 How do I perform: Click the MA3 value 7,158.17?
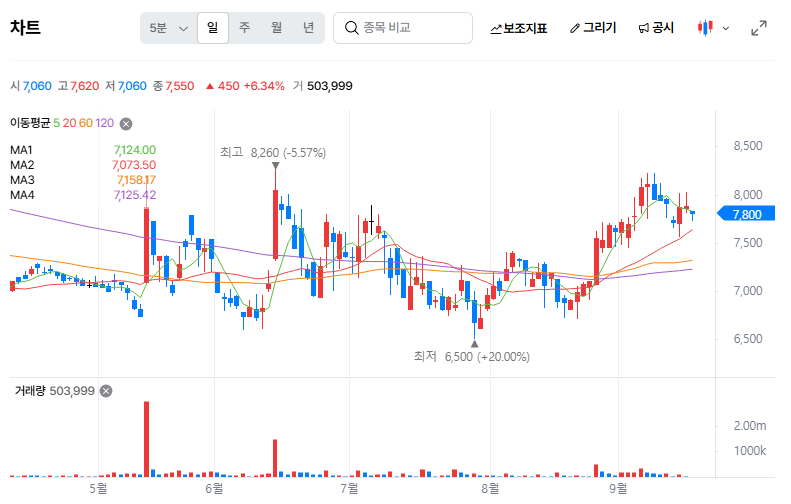tap(136, 180)
